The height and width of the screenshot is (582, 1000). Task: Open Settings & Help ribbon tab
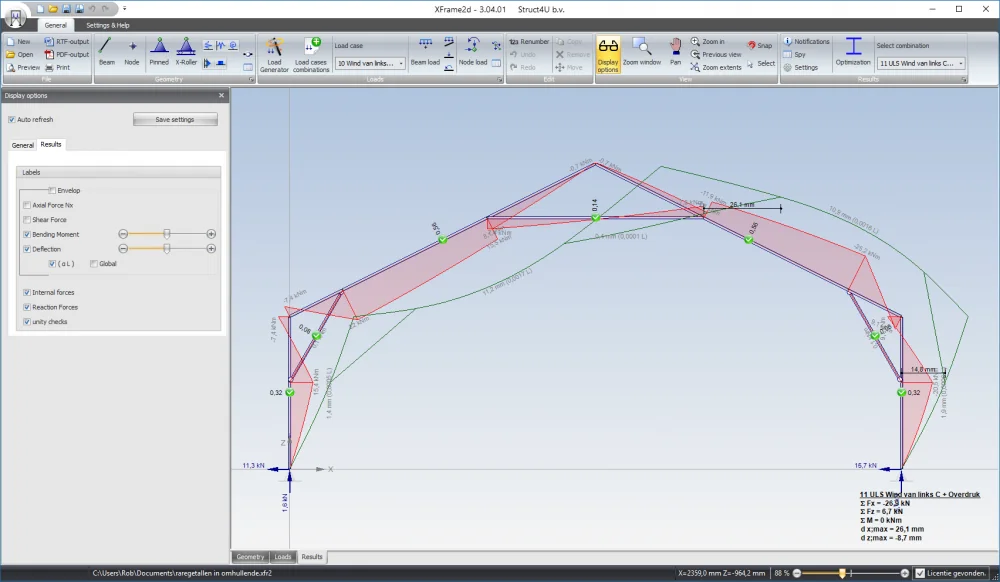pyautogui.click(x=108, y=25)
